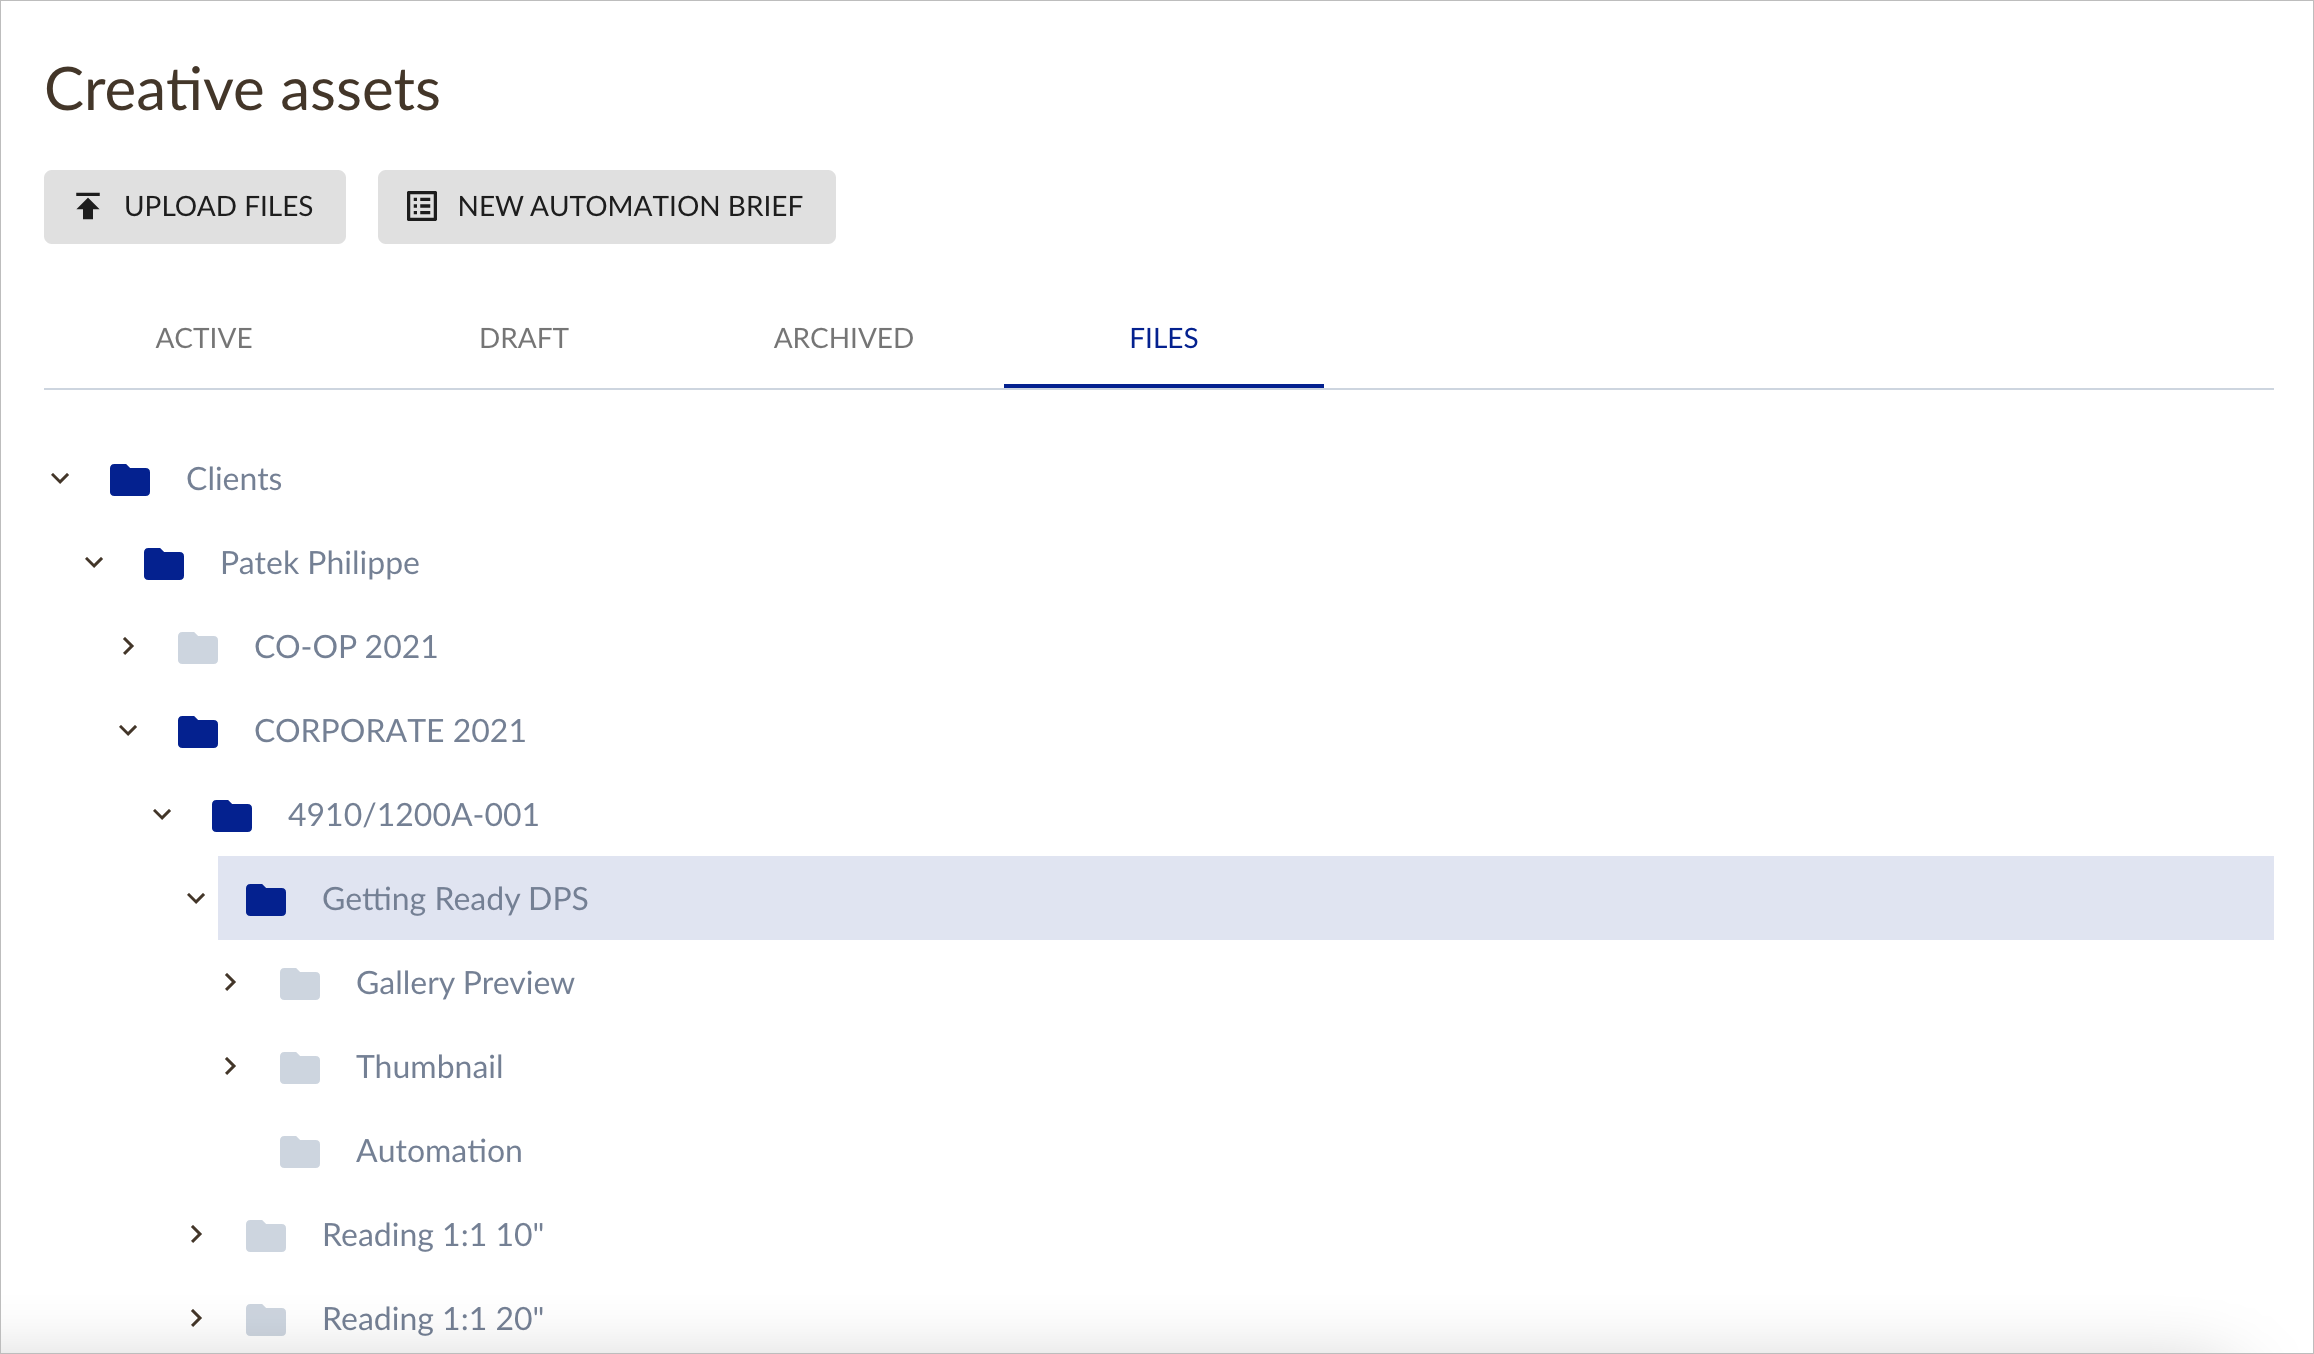The width and height of the screenshot is (2314, 1354).
Task: Click the upload arrow icon
Action: point(88,206)
